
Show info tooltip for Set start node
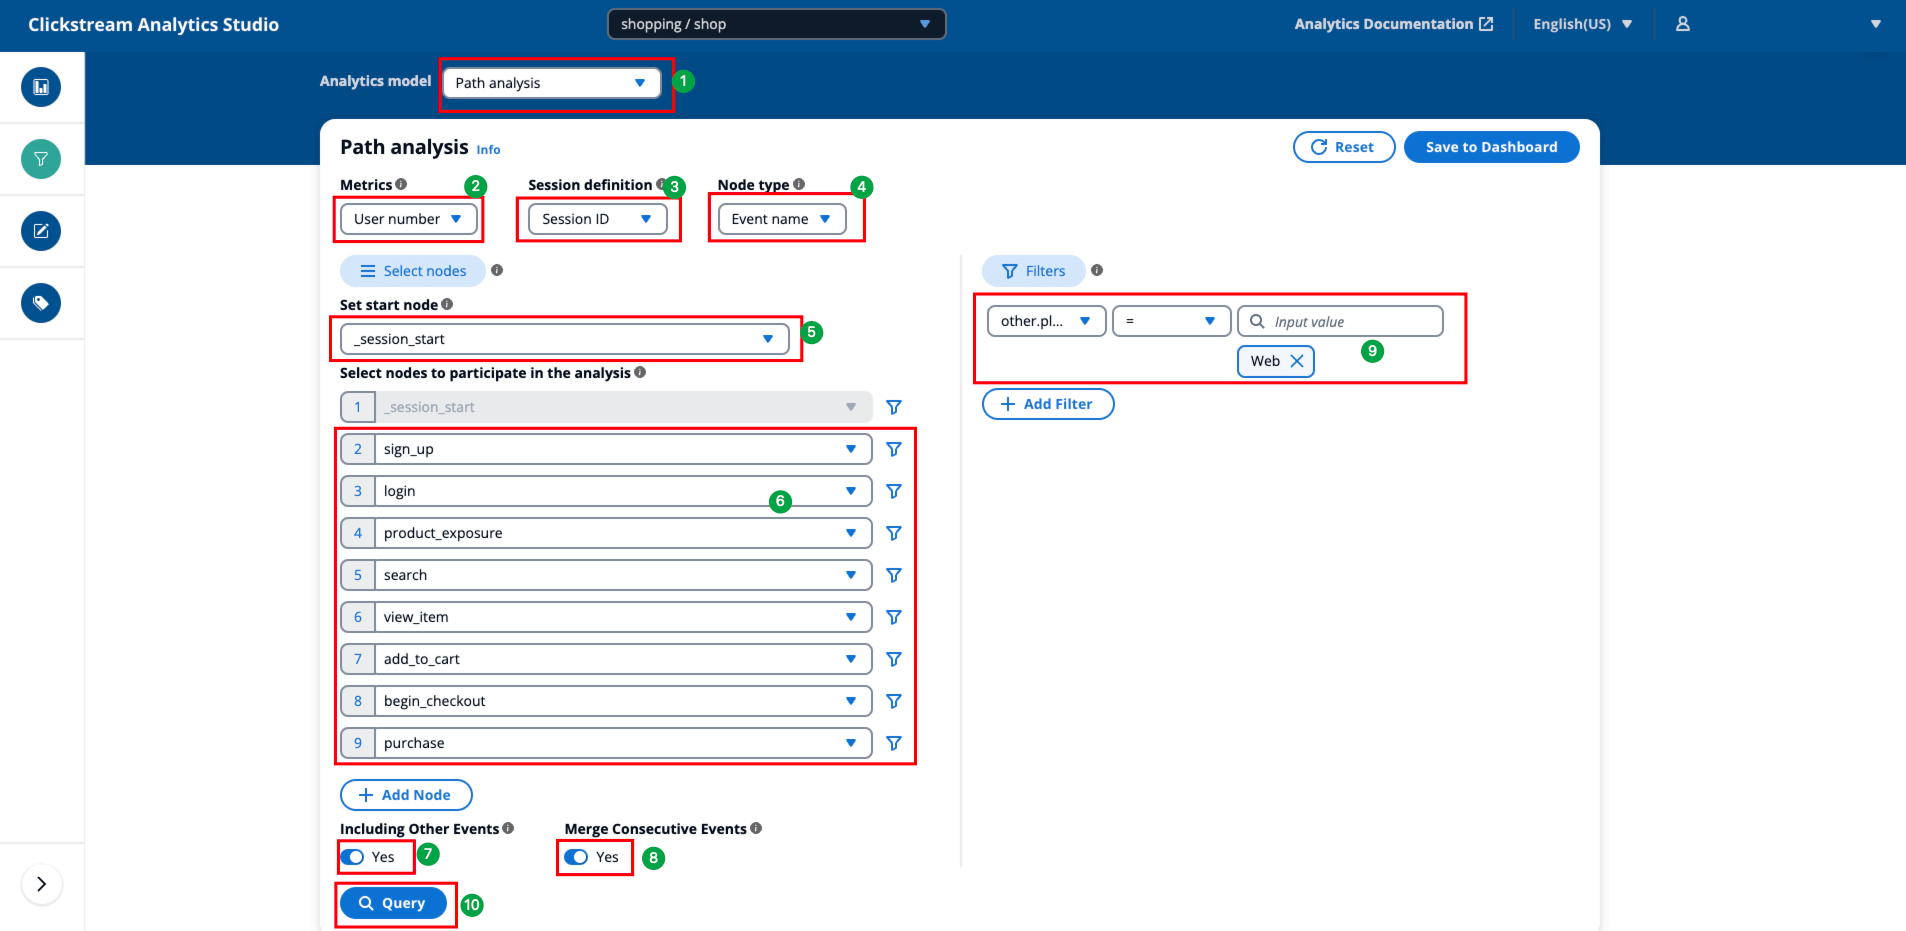pos(447,304)
